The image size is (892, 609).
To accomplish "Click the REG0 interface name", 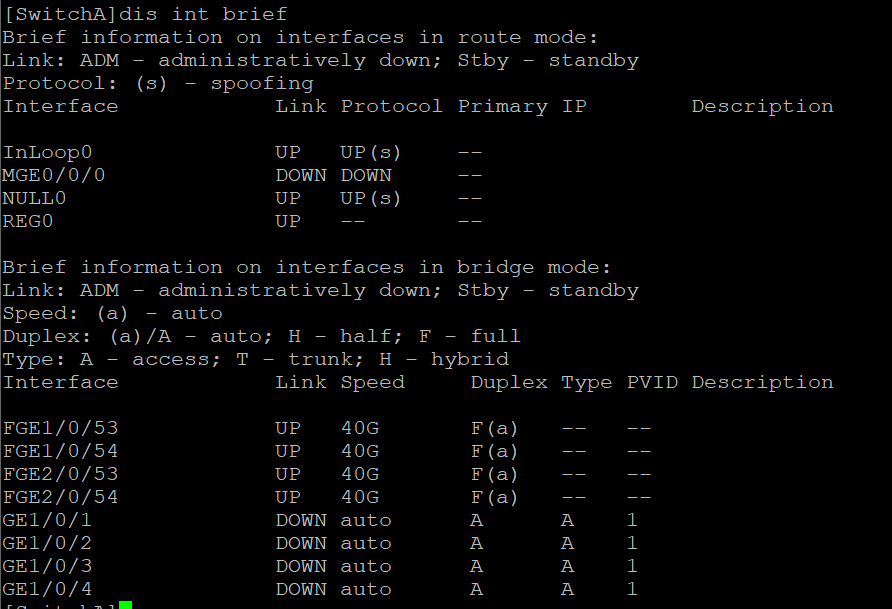I will pos(28,221).
